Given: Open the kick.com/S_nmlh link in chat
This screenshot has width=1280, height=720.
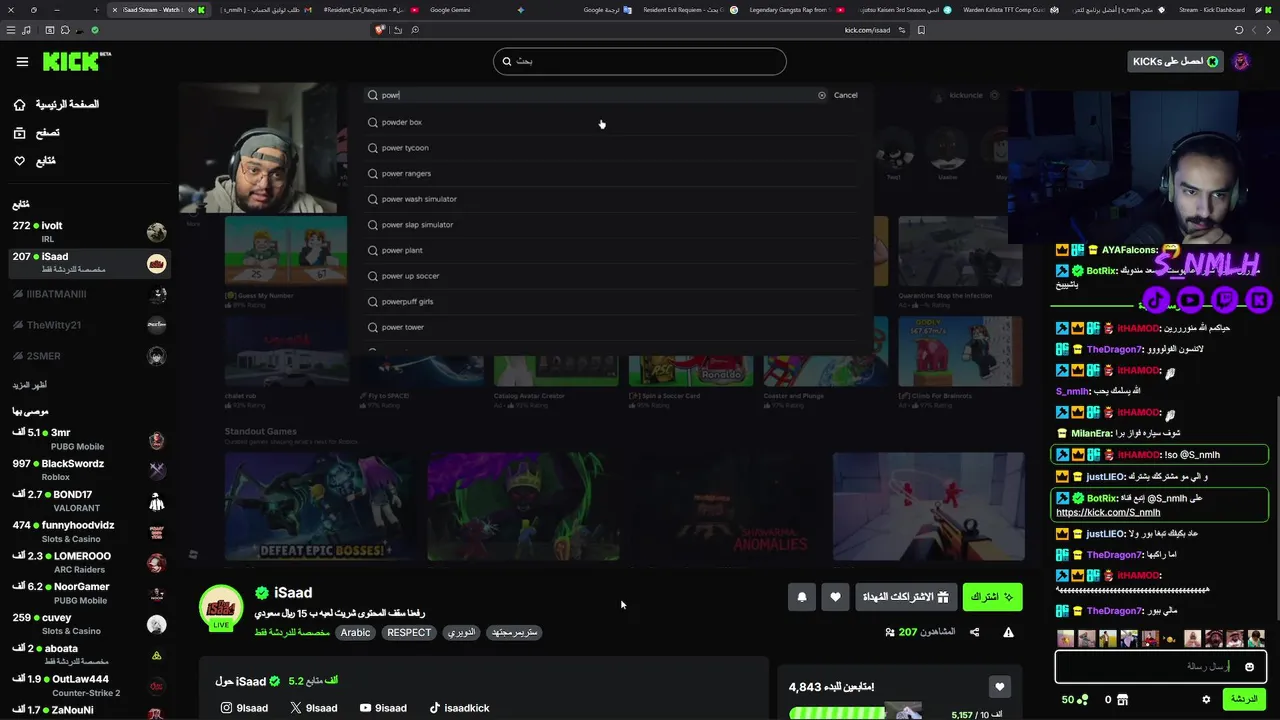Looking at the screenshot, I should [1108, 512].
